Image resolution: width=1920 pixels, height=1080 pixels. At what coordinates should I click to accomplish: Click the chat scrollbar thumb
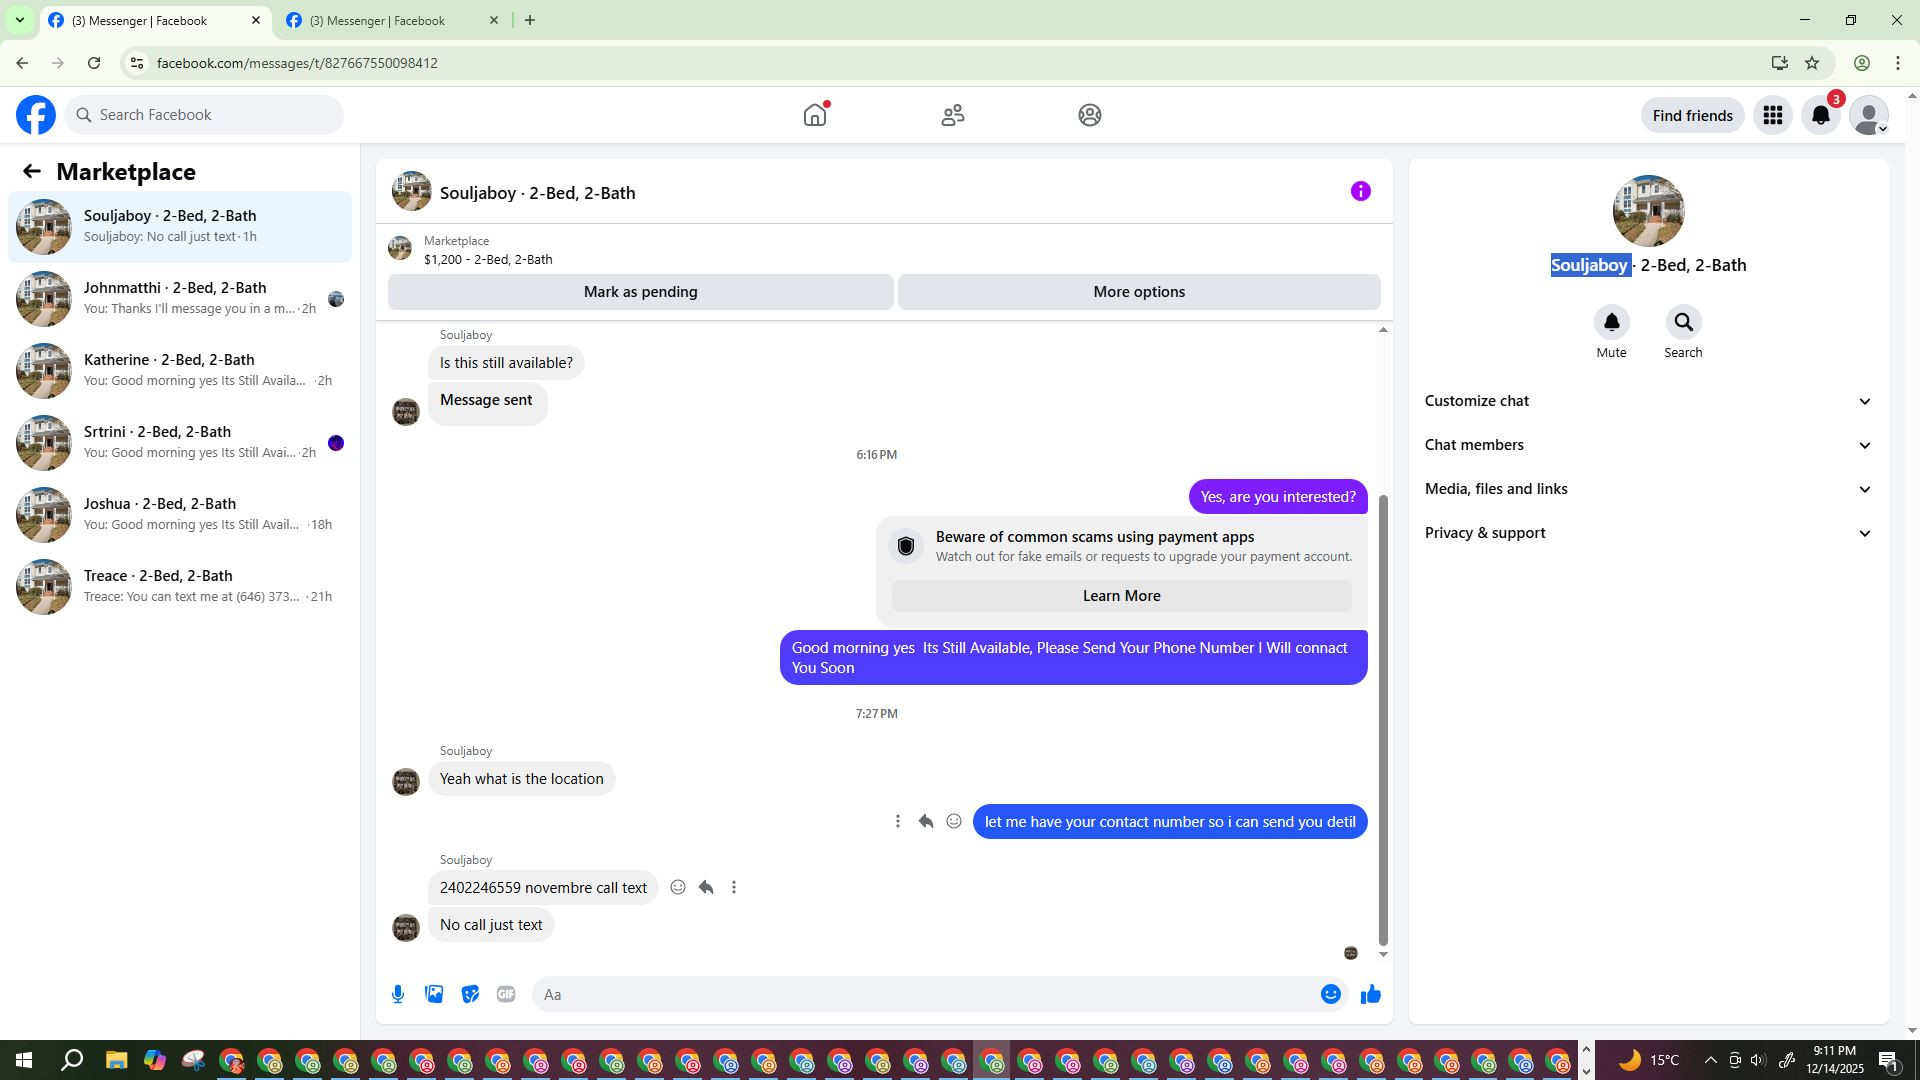[1383, 720]
